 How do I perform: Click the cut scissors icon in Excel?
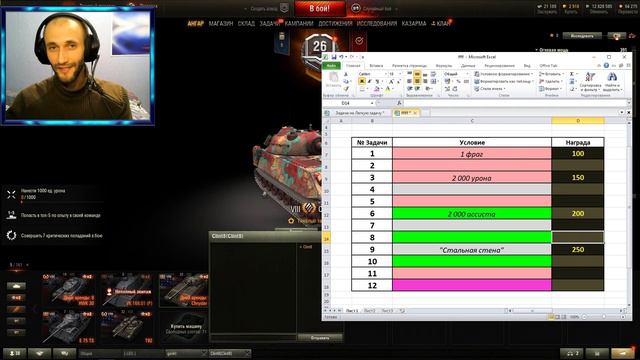pyautogui.click(x=346, y=74)
